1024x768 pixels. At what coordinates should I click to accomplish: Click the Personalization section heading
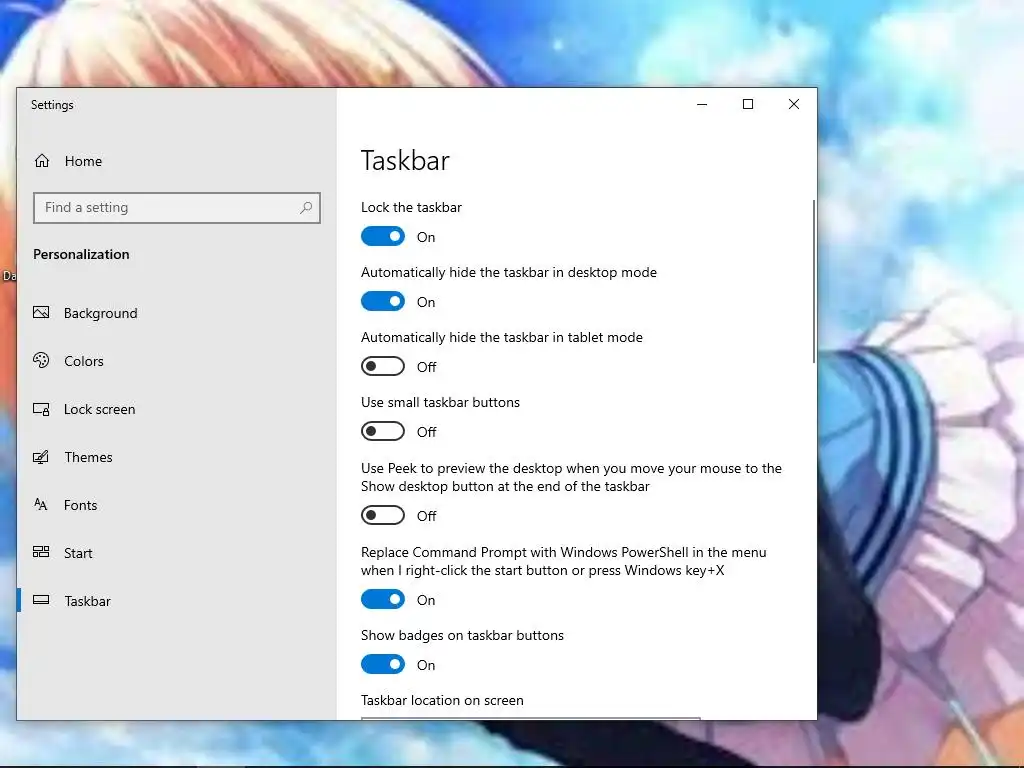(x=81, y=254)
